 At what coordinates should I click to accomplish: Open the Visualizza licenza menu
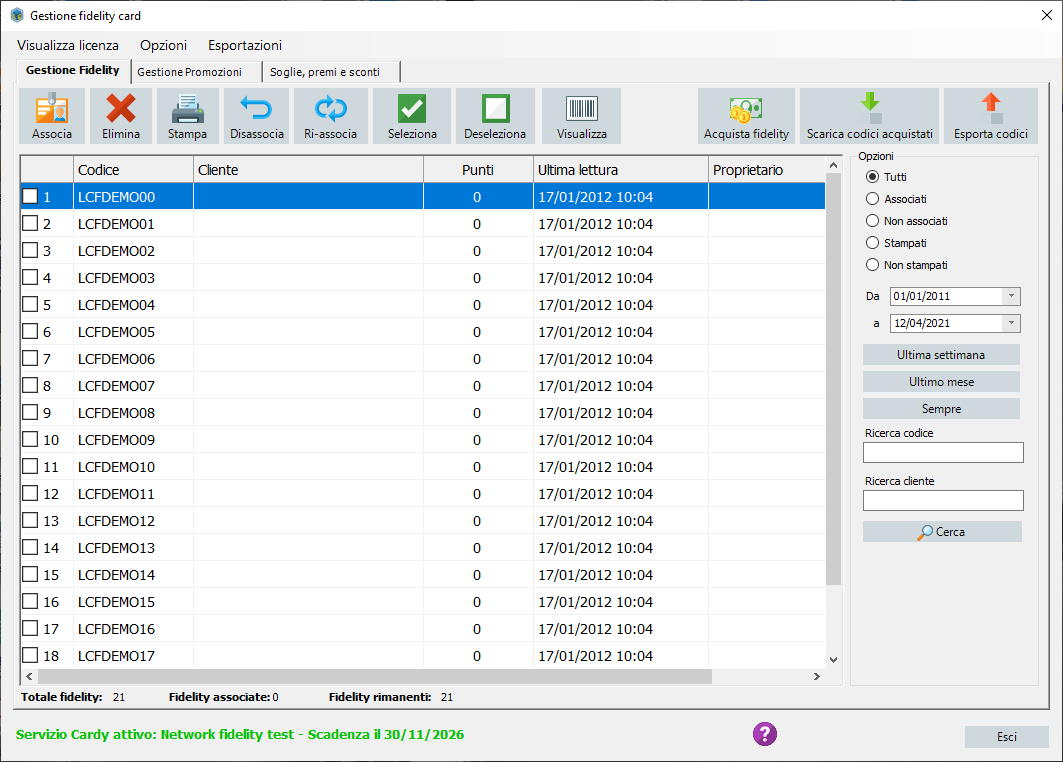68,45
